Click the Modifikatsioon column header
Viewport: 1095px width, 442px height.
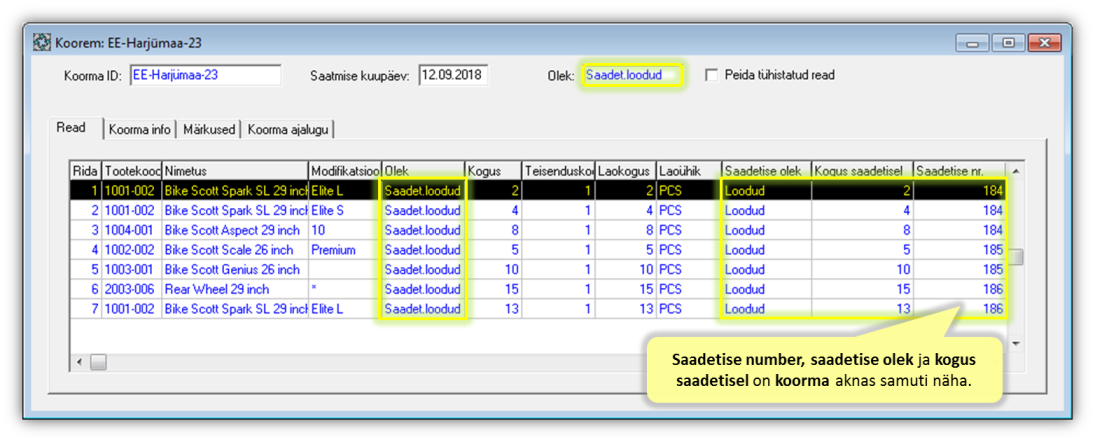[x=345, y=171]
